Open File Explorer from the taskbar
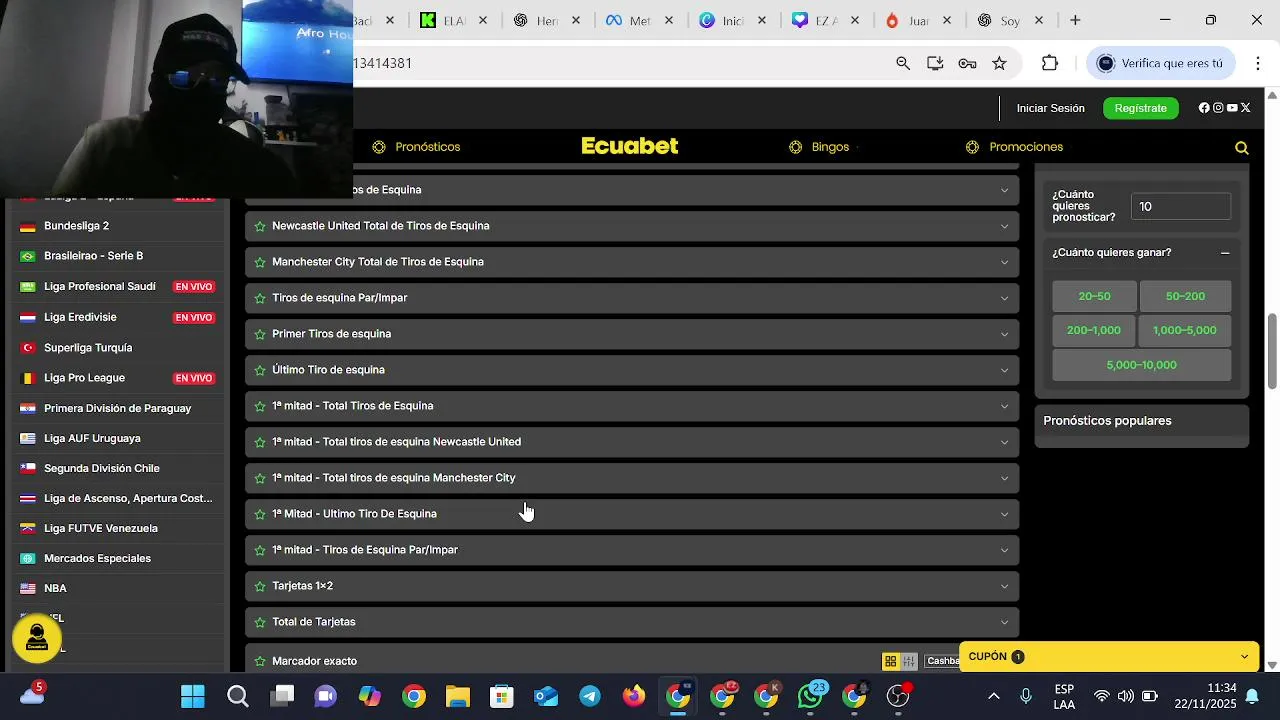 (x=458, y=696)
